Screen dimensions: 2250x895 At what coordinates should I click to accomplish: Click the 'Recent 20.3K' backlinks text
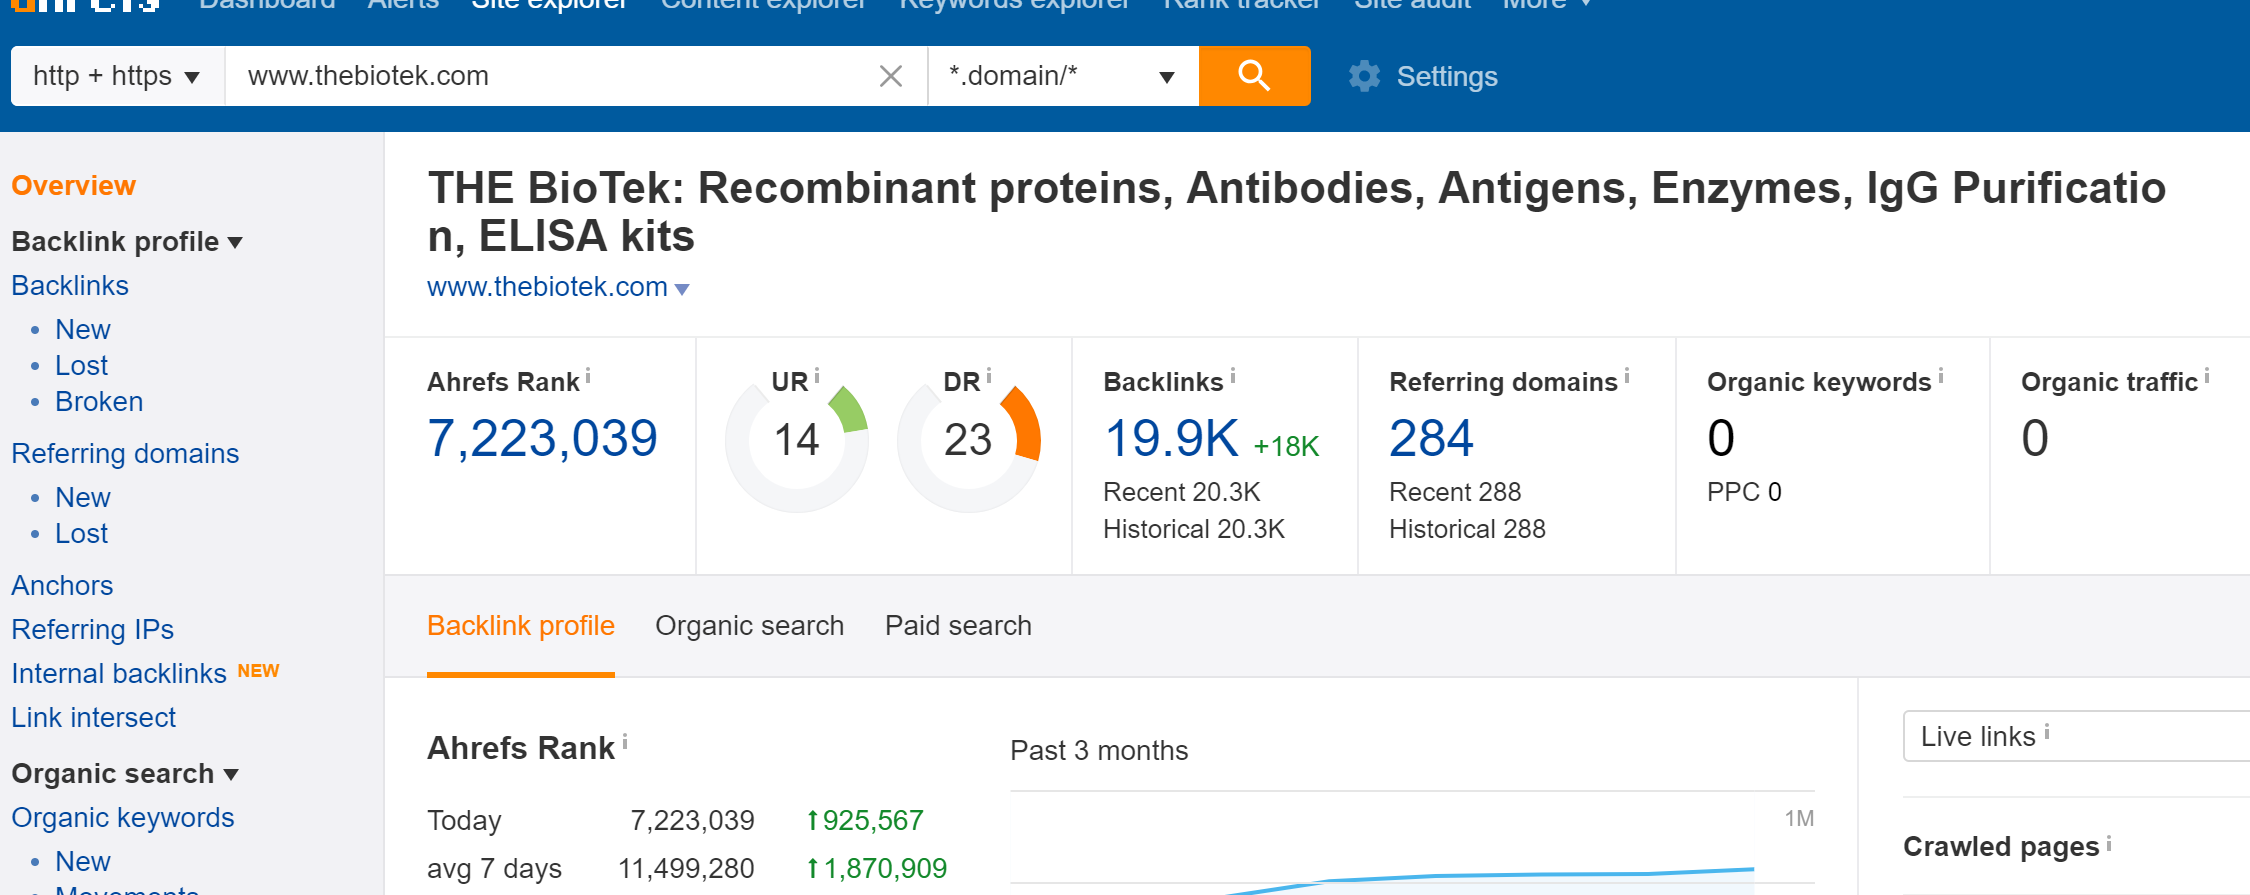point(1182,492)
